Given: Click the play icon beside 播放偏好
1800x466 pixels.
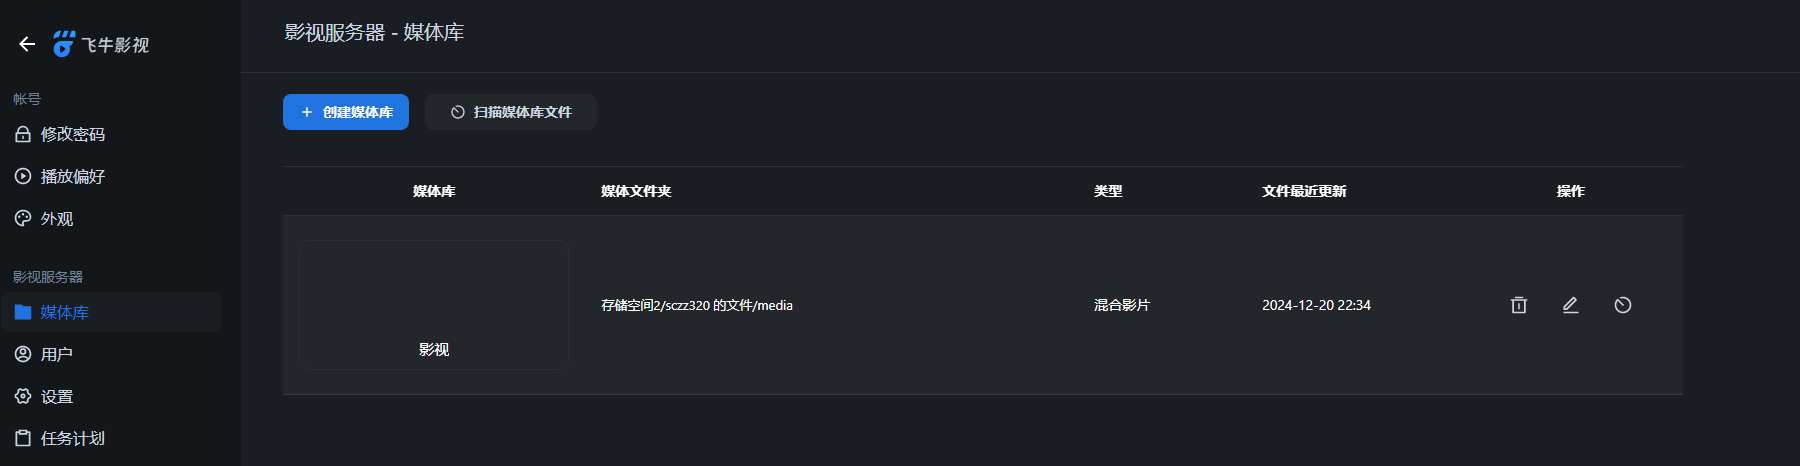Looking at the screenshot, I should tap(23, 176).
